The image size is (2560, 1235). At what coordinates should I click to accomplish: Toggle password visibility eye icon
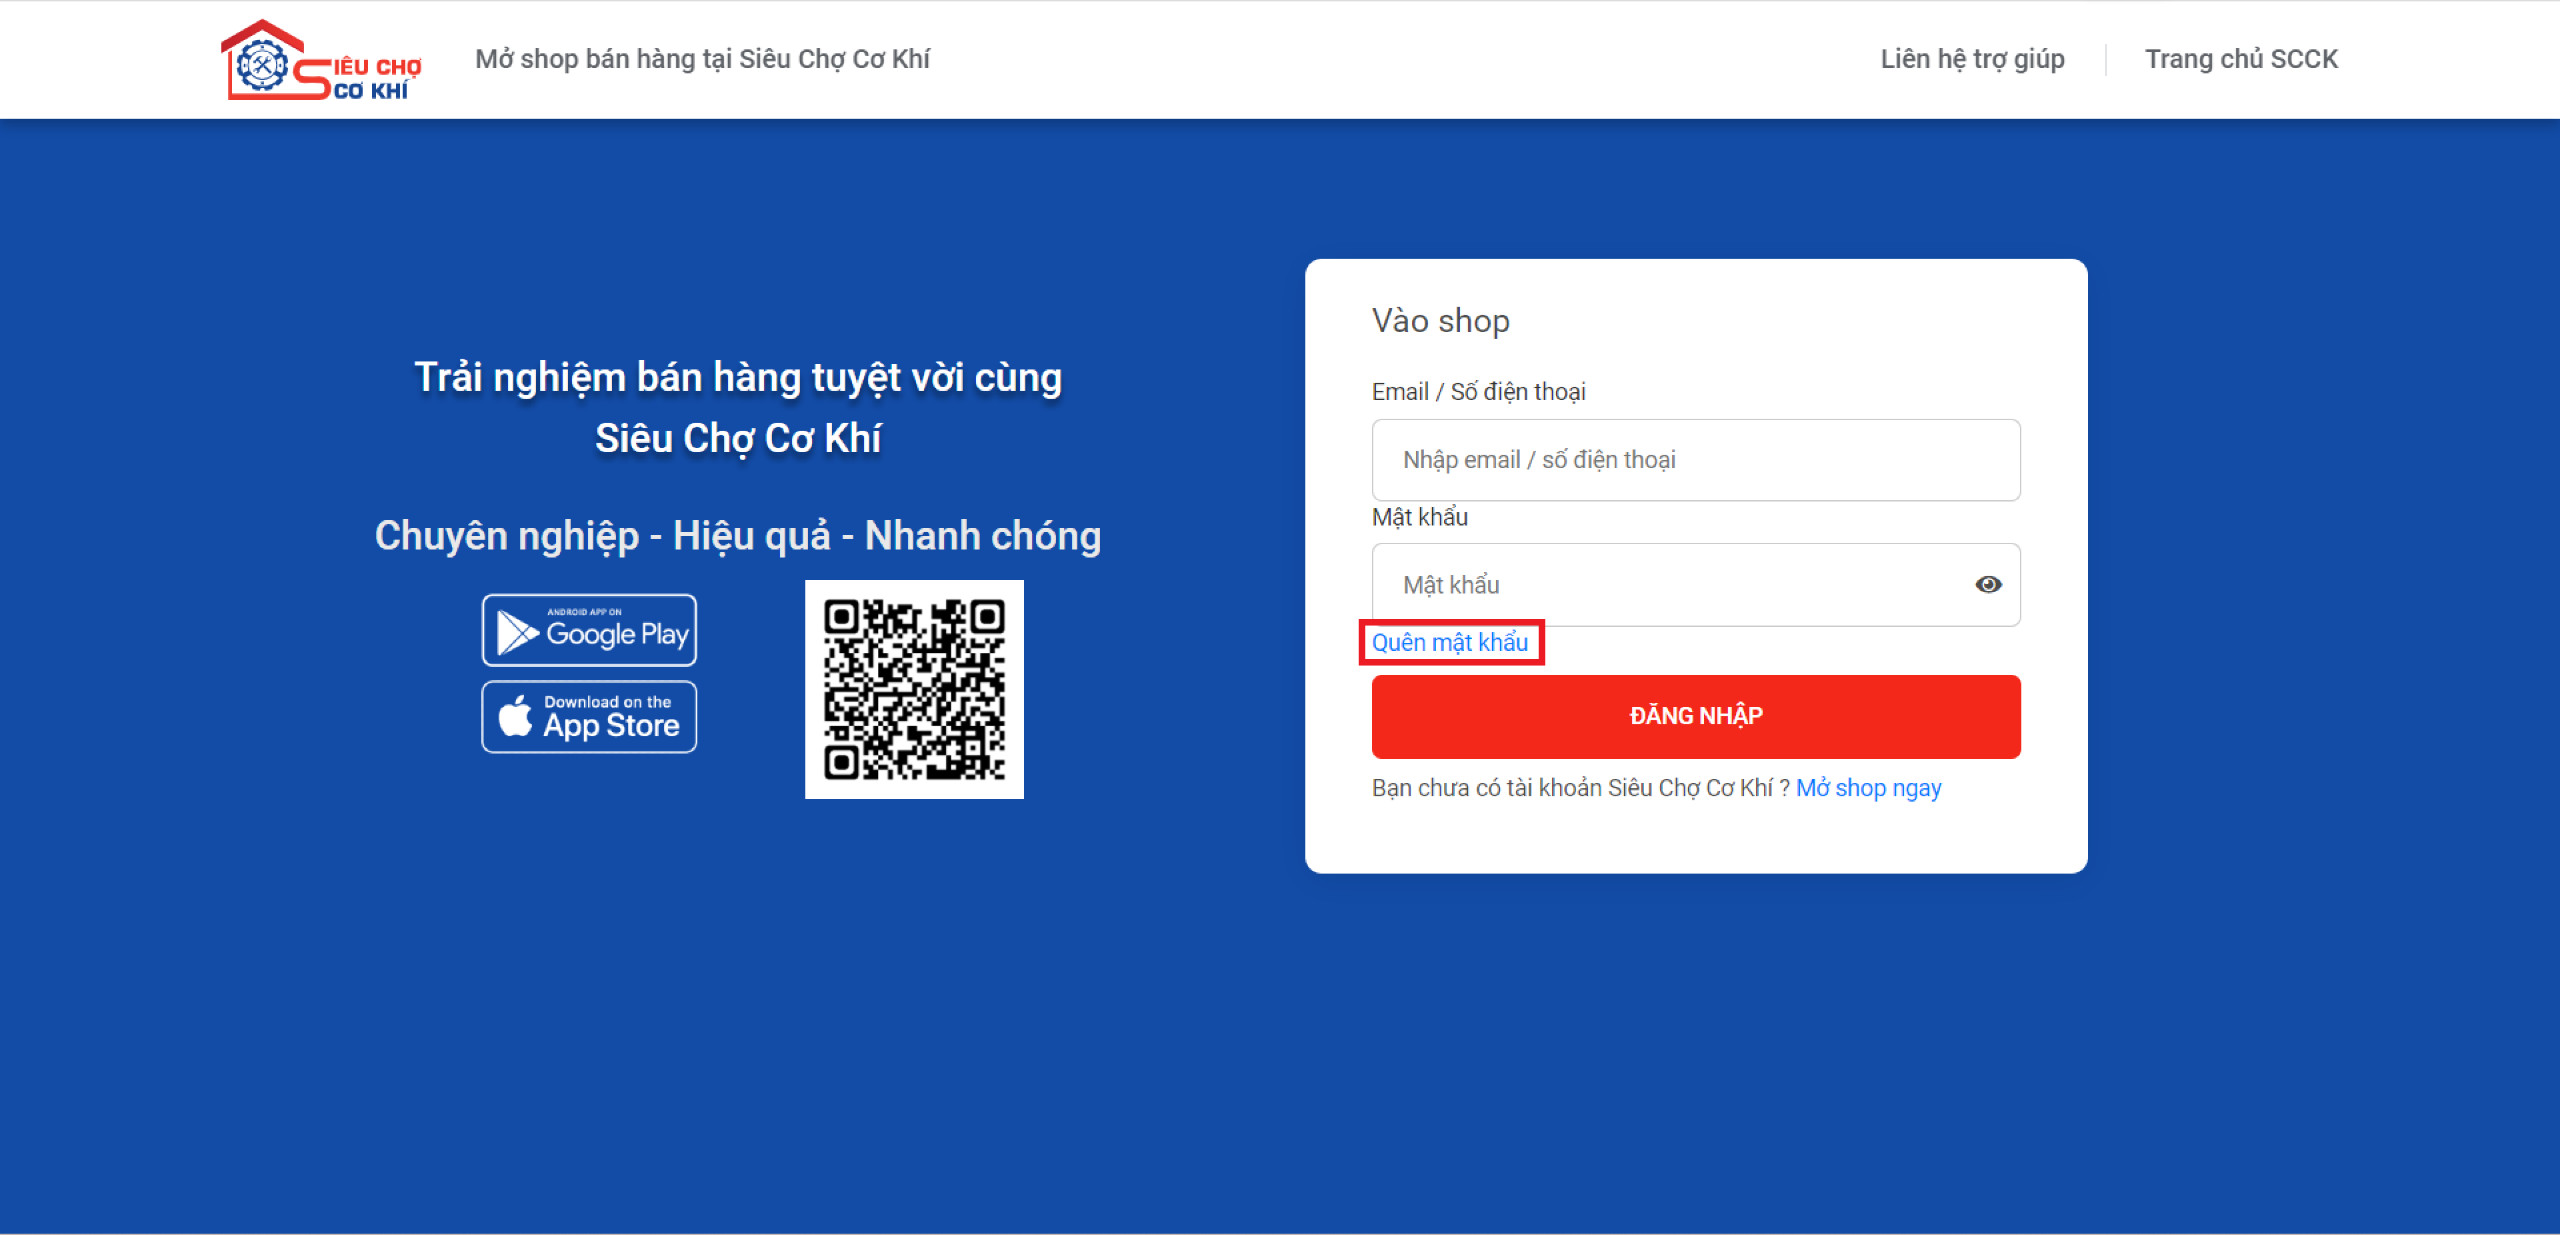(x=1988, y=585)
